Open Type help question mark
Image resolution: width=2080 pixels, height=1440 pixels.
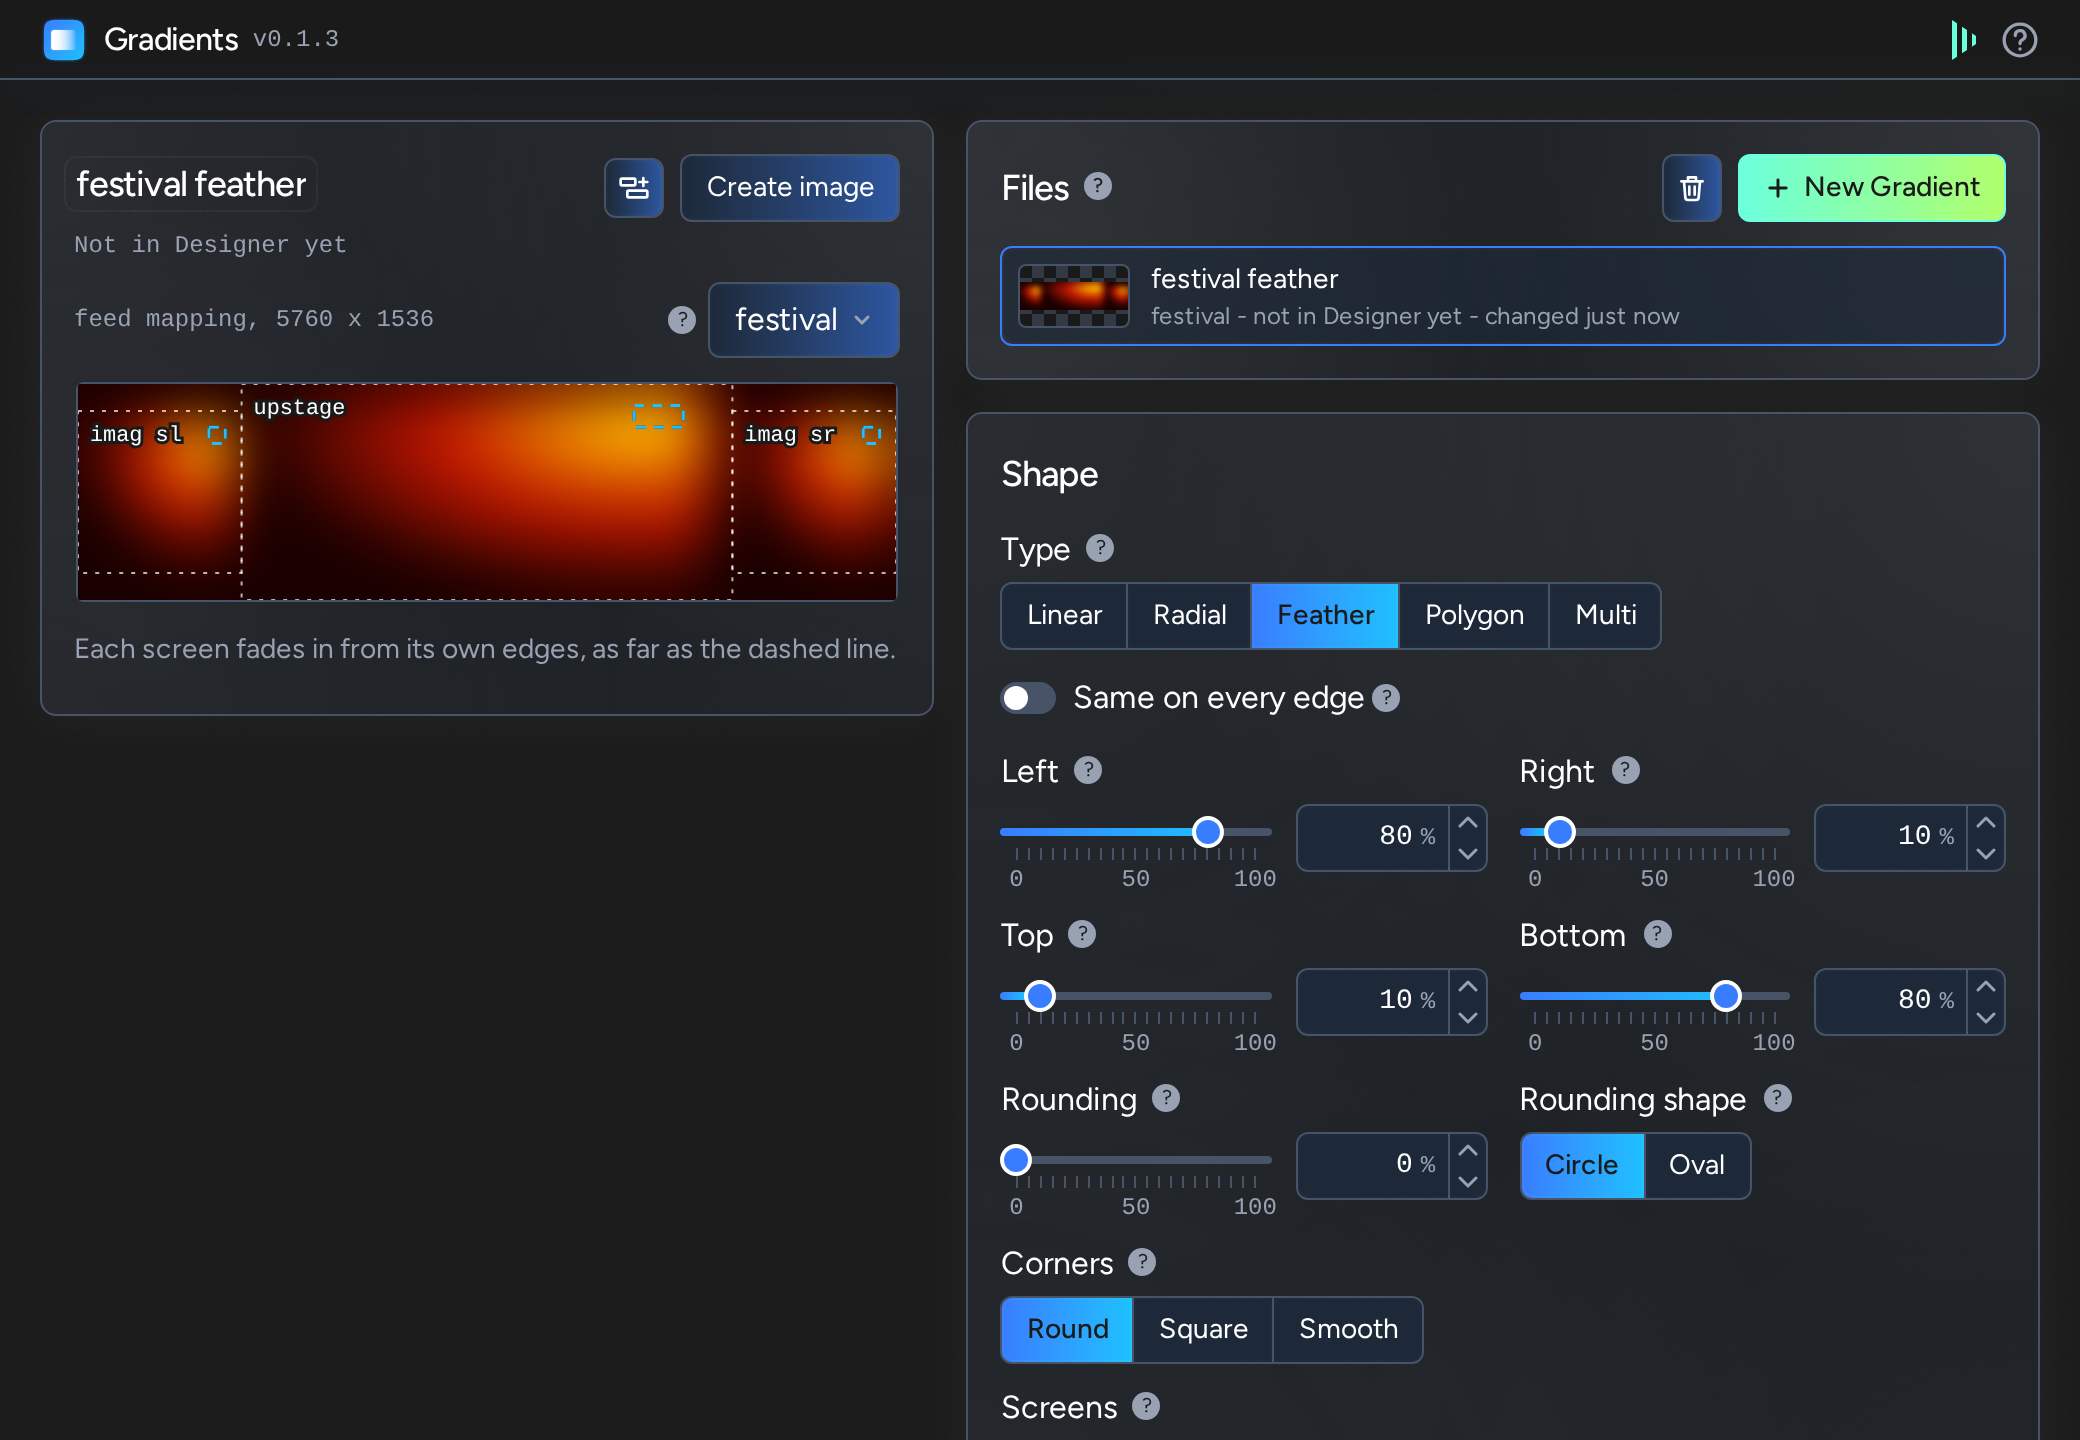coord(1100,548)
